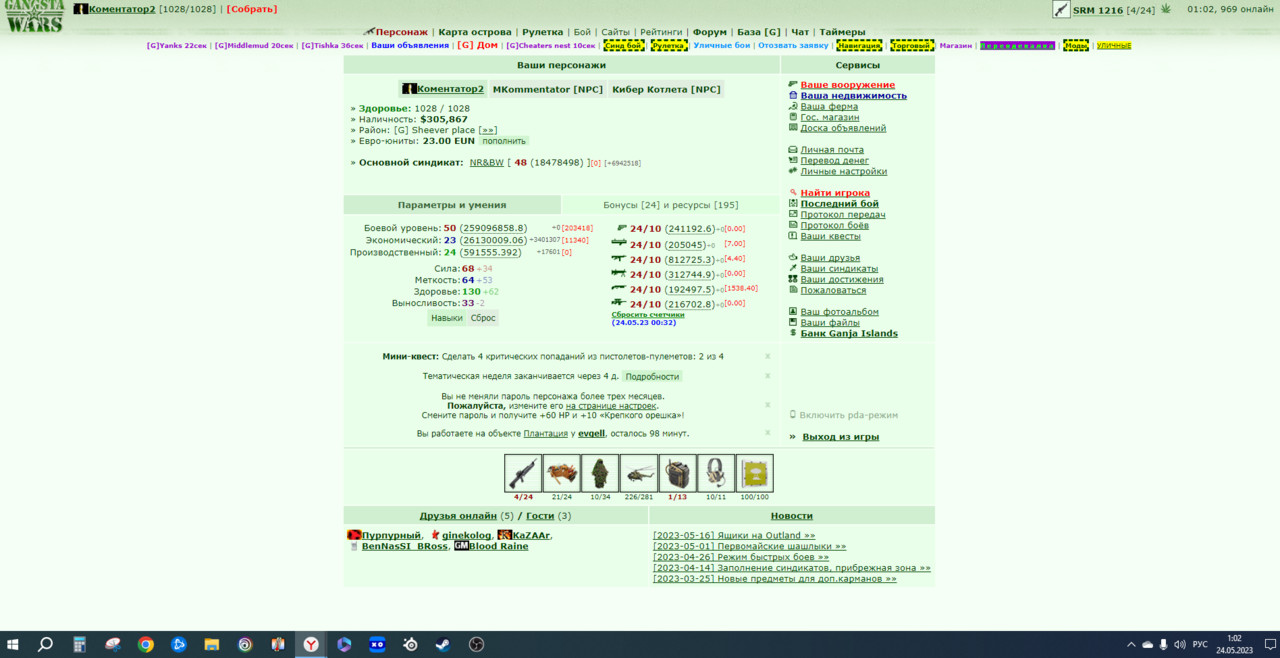Click the [»»] link next to Sheever place
This screenshot has height=658, width=1280.
(x=488, y=130)
